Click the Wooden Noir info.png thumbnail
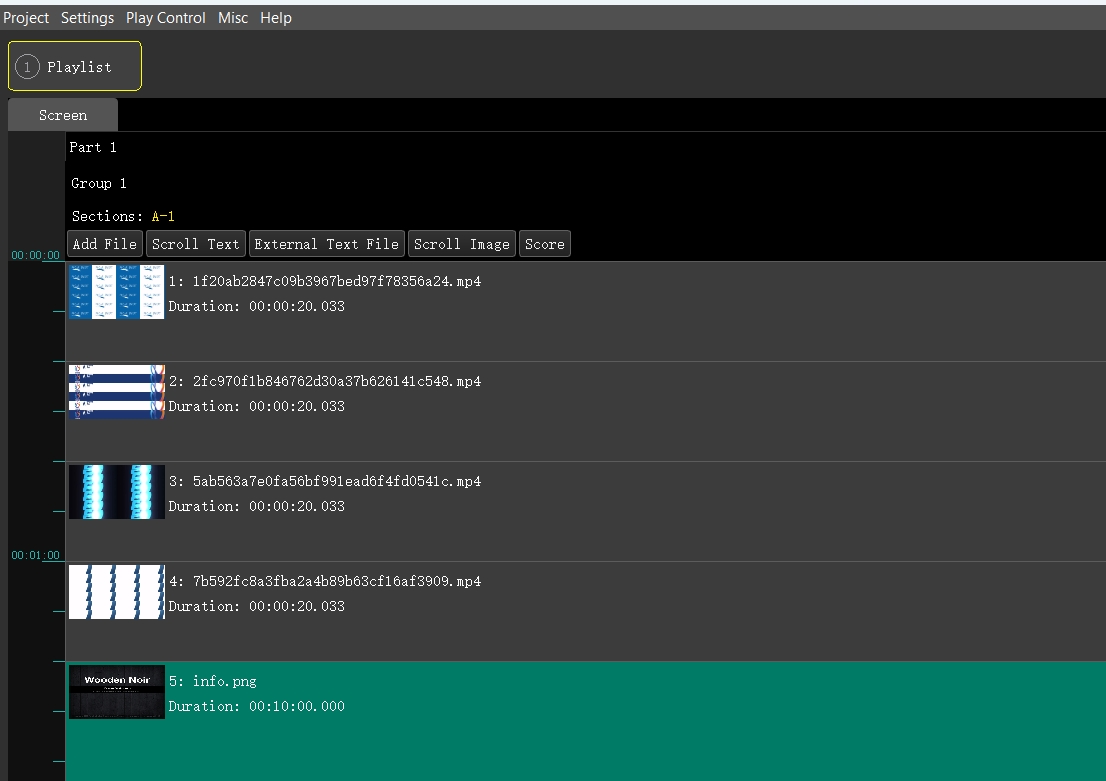Viewport: 1106px width, 781px height. (116, 692)
